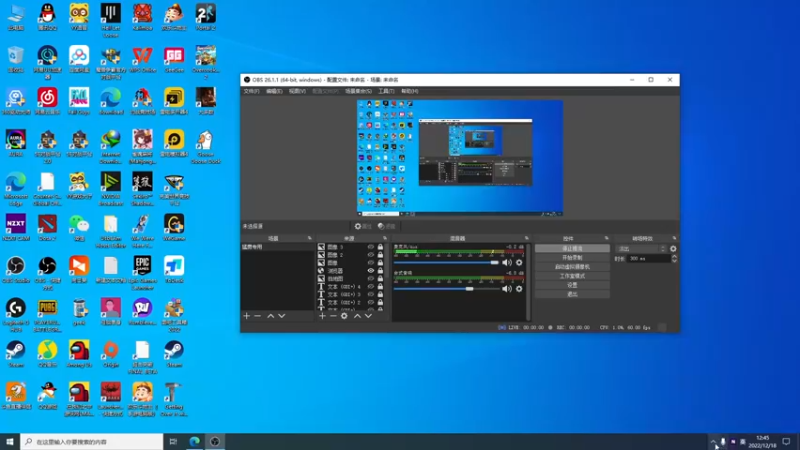Open WPS Office desktop shortcut
800x450 pixels.
tap(142, 59)
